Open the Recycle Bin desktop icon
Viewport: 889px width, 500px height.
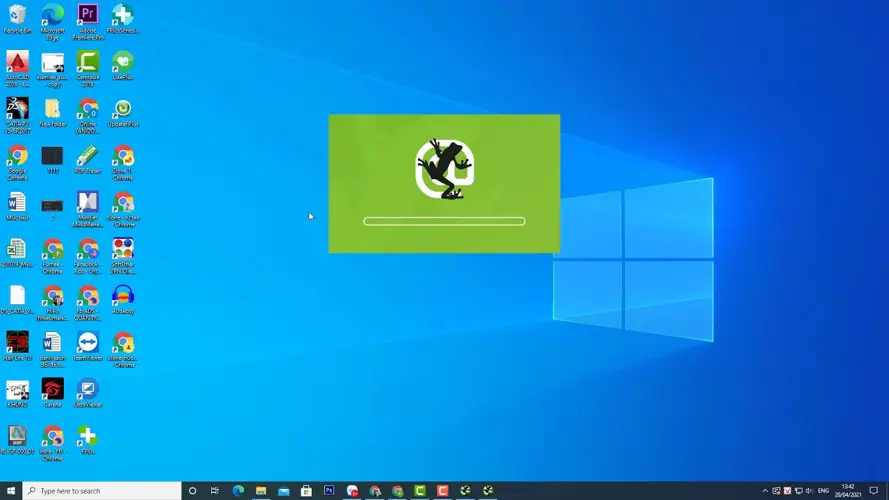(17, 19)
